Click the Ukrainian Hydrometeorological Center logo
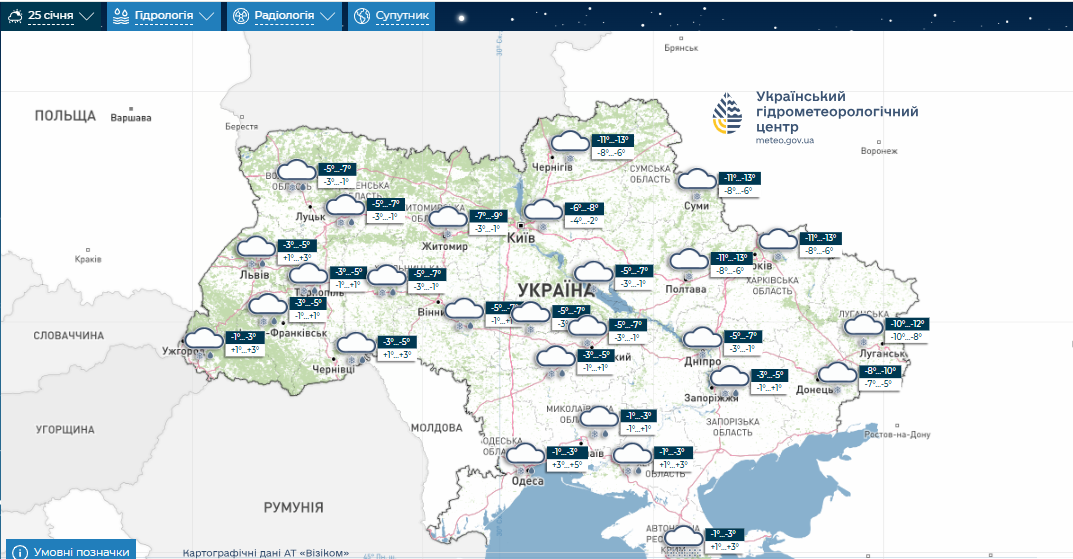The height and width of the screenshot is (559, 1073). (728, 115)
